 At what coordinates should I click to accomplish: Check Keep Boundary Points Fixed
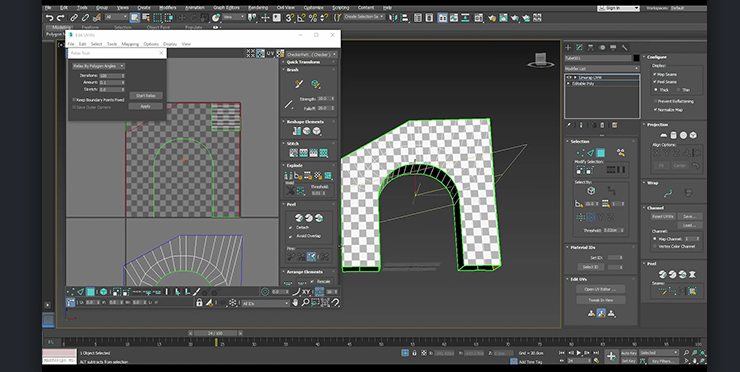(x=74, y=100)
